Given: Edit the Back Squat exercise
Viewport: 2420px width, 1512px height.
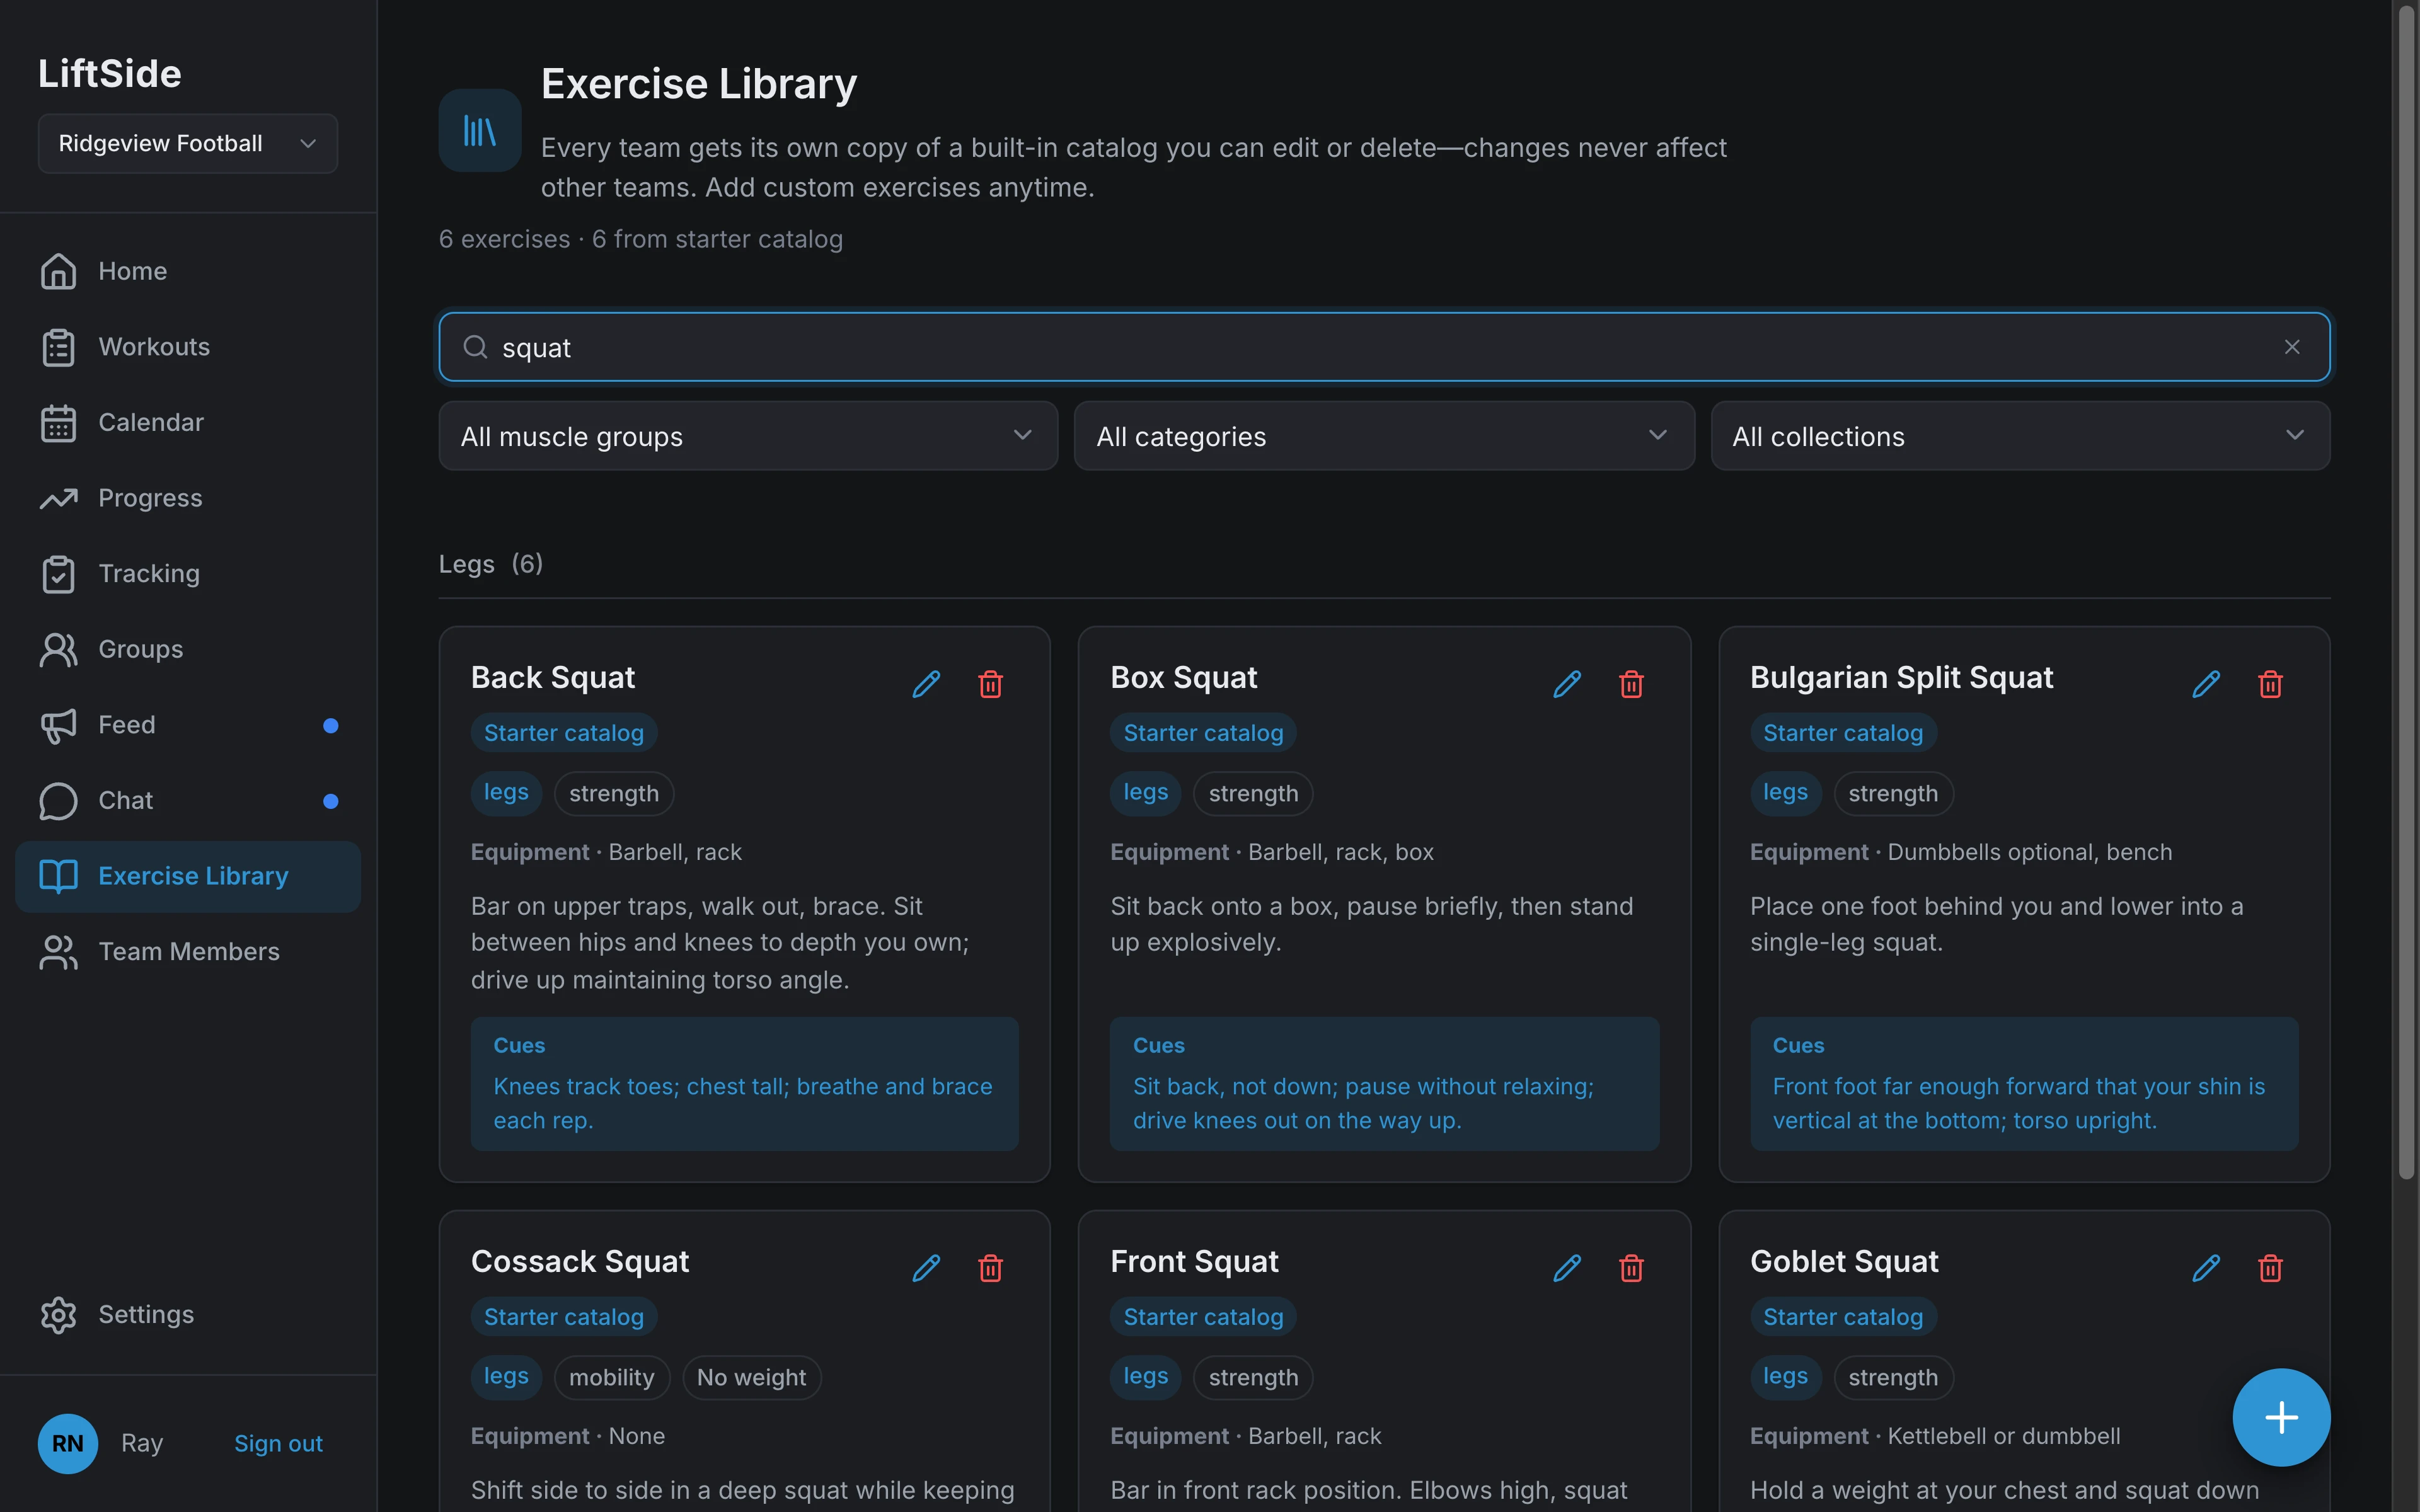Looking at the screenshot, I should tap(926, 684).
